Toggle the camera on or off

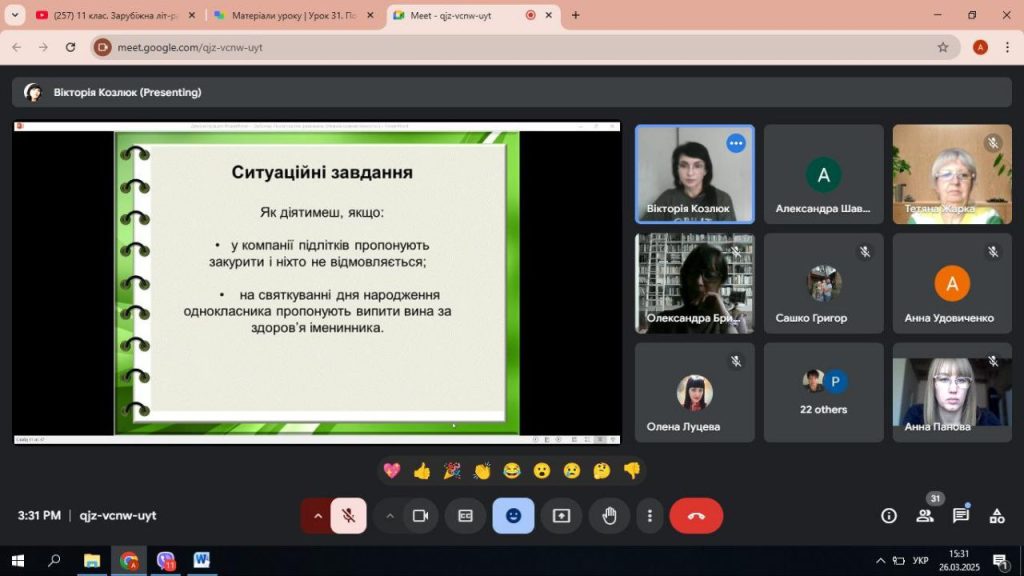[420, 516]
